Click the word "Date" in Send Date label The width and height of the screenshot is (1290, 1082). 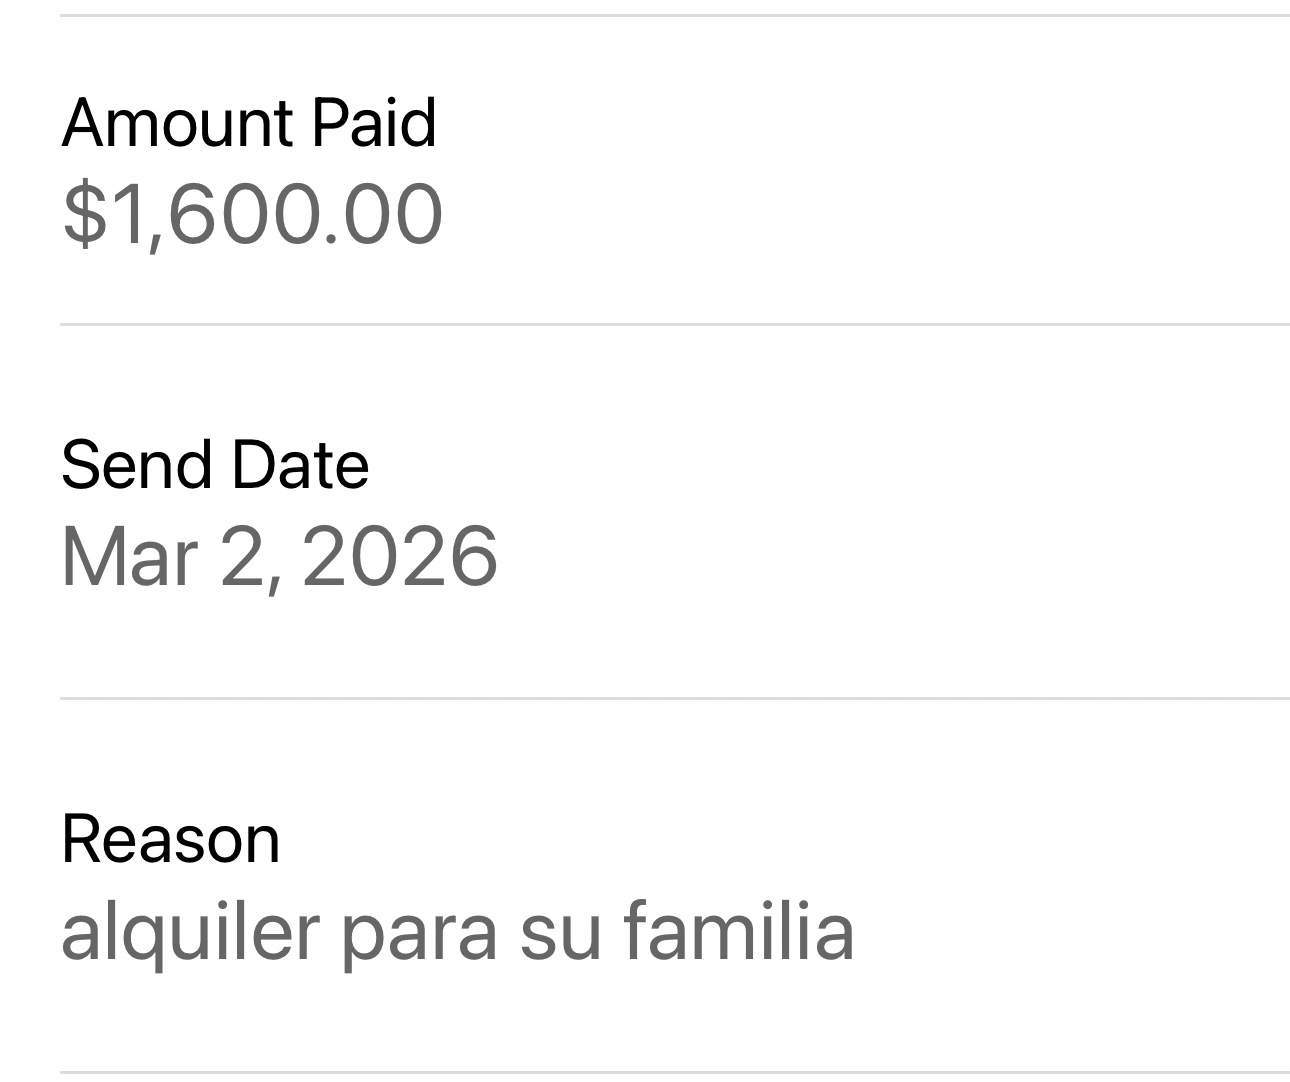299,466
